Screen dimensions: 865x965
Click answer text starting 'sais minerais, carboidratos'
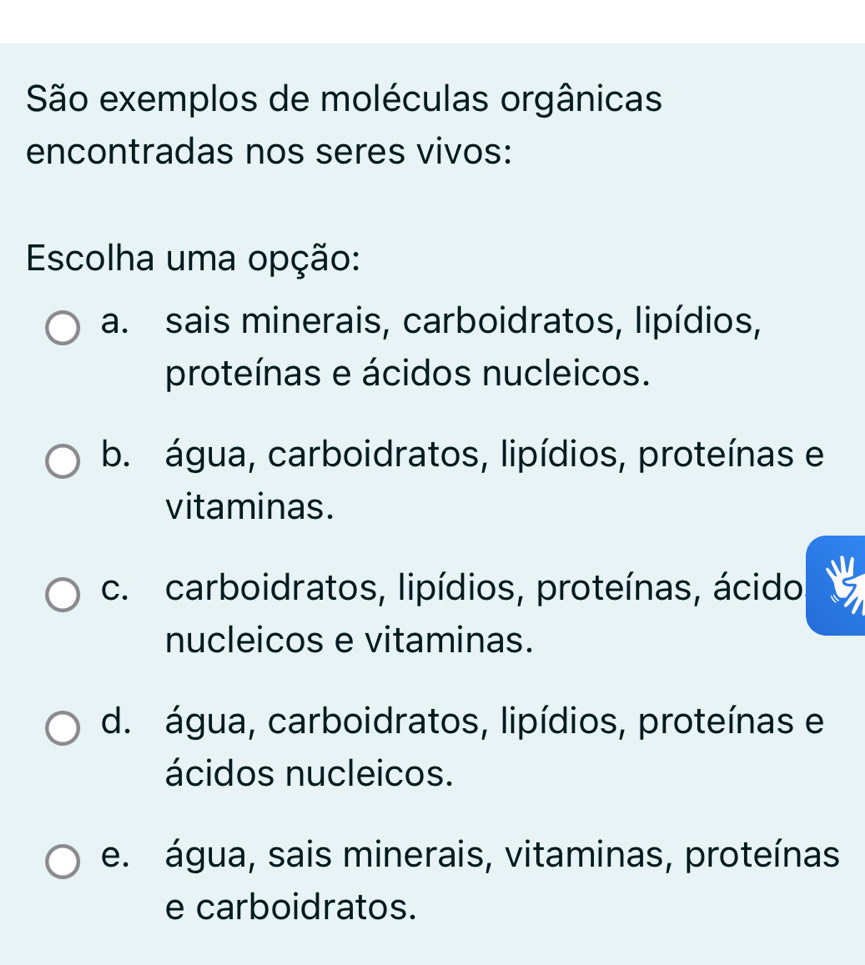click(463, 322)
